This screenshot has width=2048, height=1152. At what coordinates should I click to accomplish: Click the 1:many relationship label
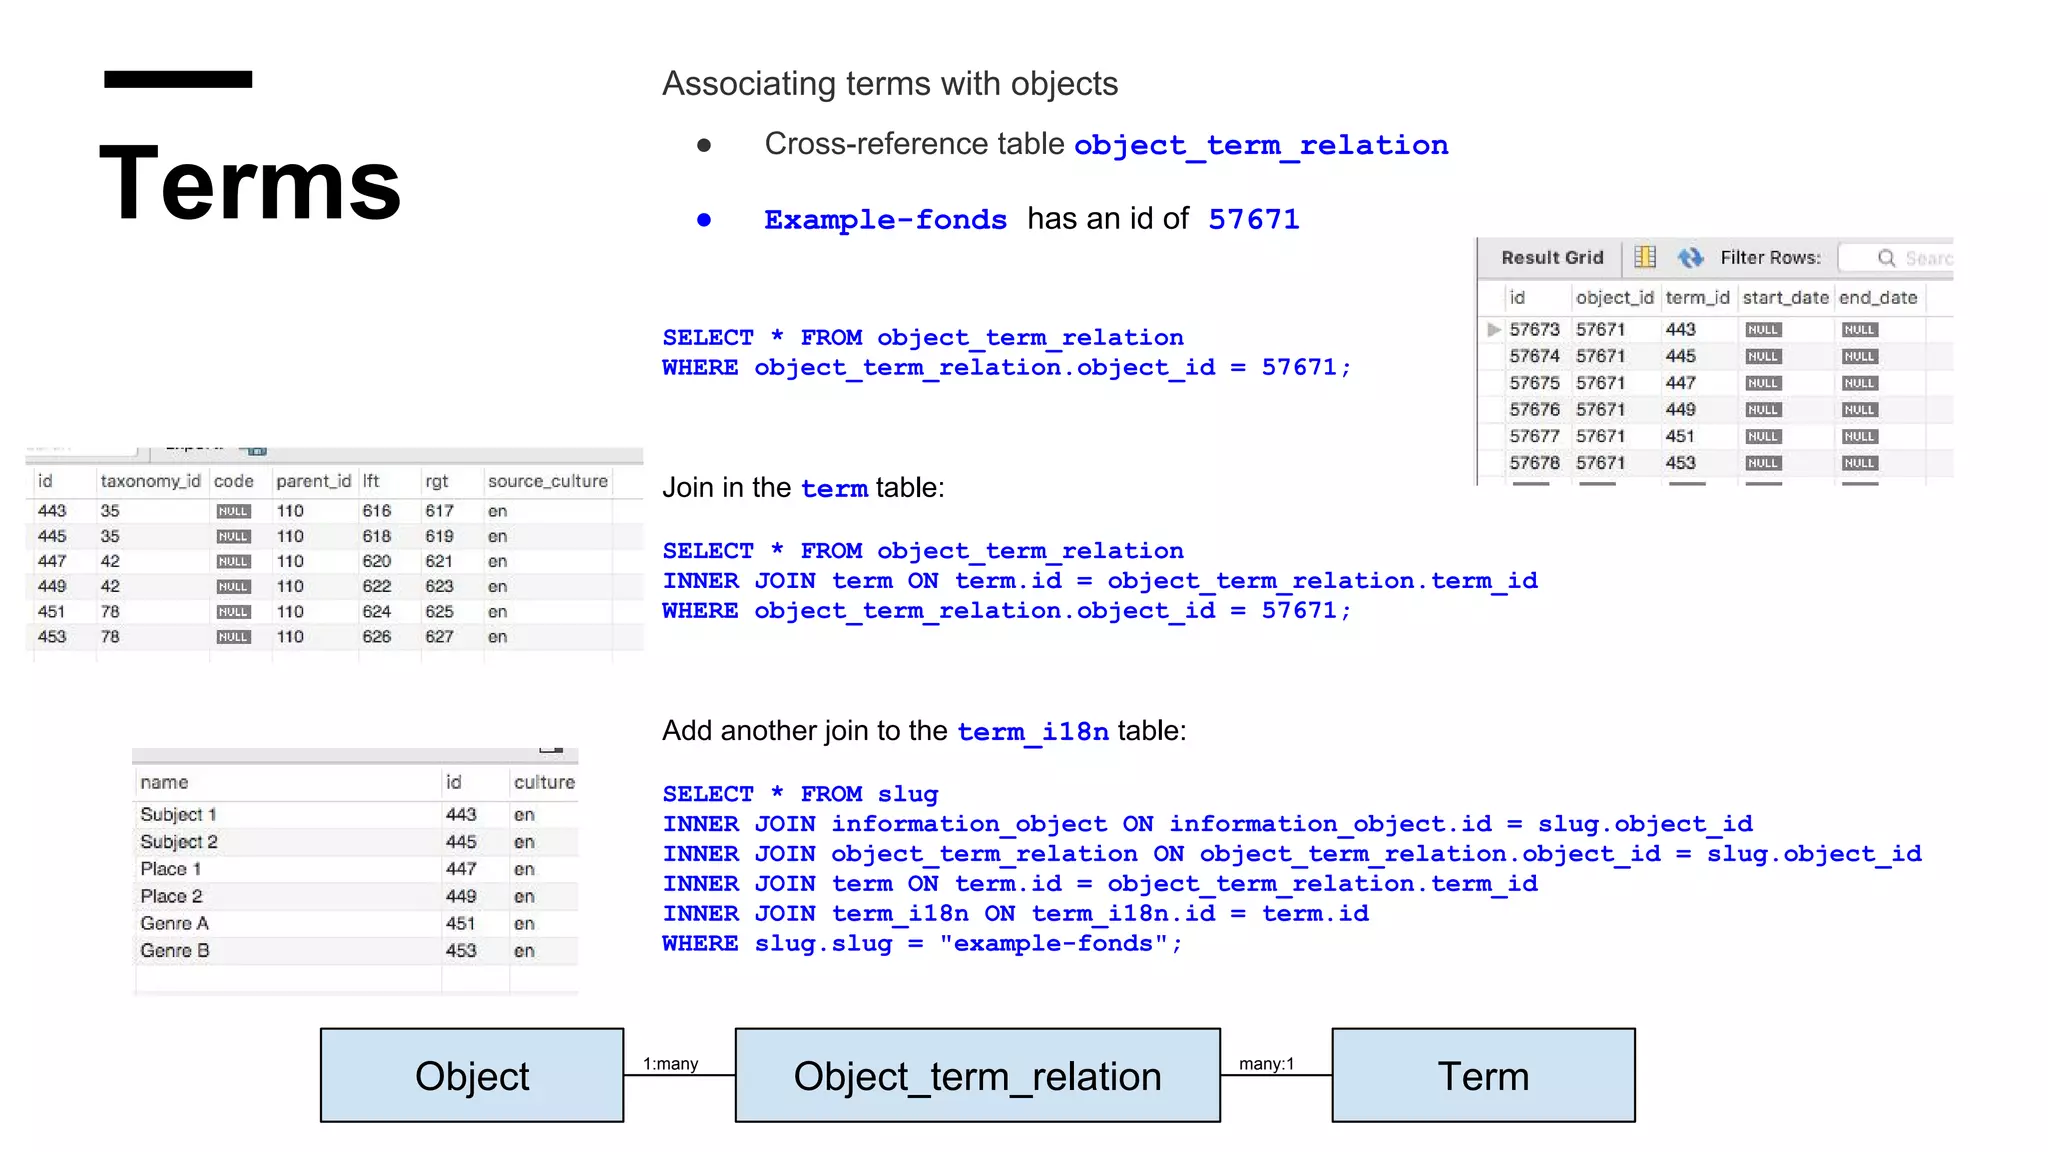click(670, 1064)
